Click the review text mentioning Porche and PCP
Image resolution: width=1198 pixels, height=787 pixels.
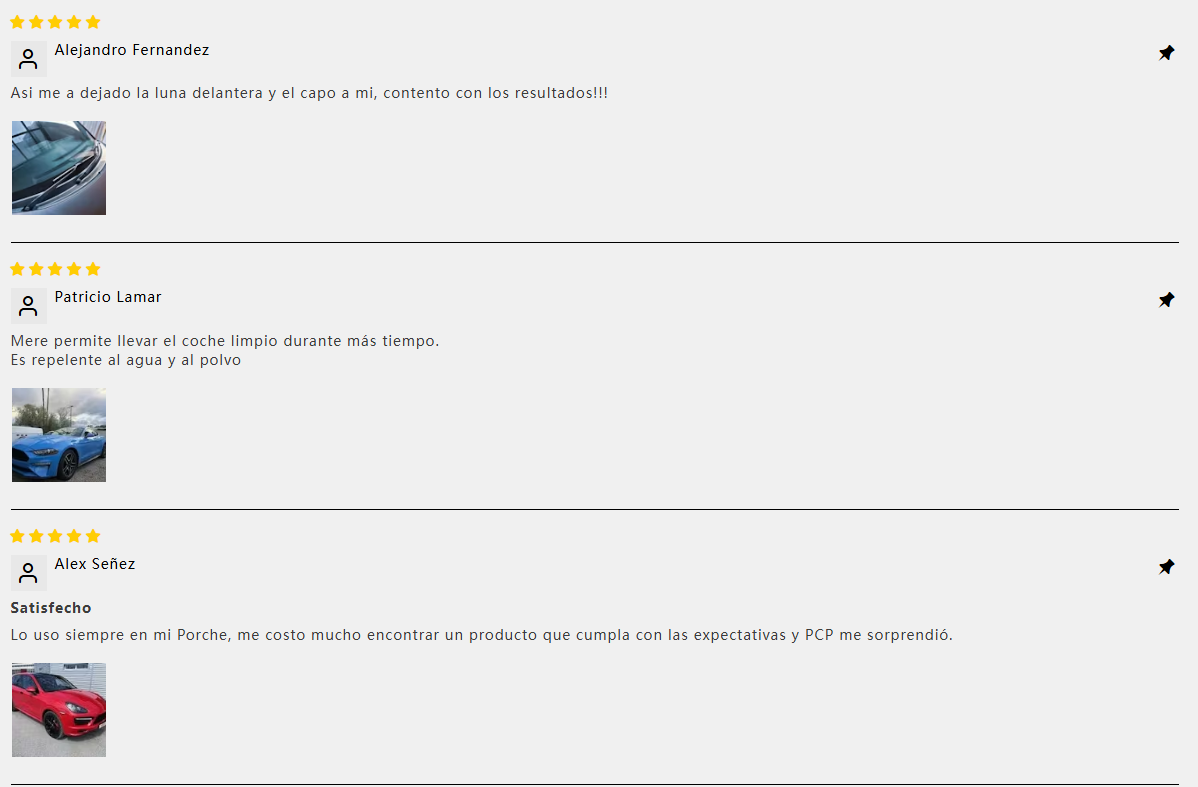481,635
